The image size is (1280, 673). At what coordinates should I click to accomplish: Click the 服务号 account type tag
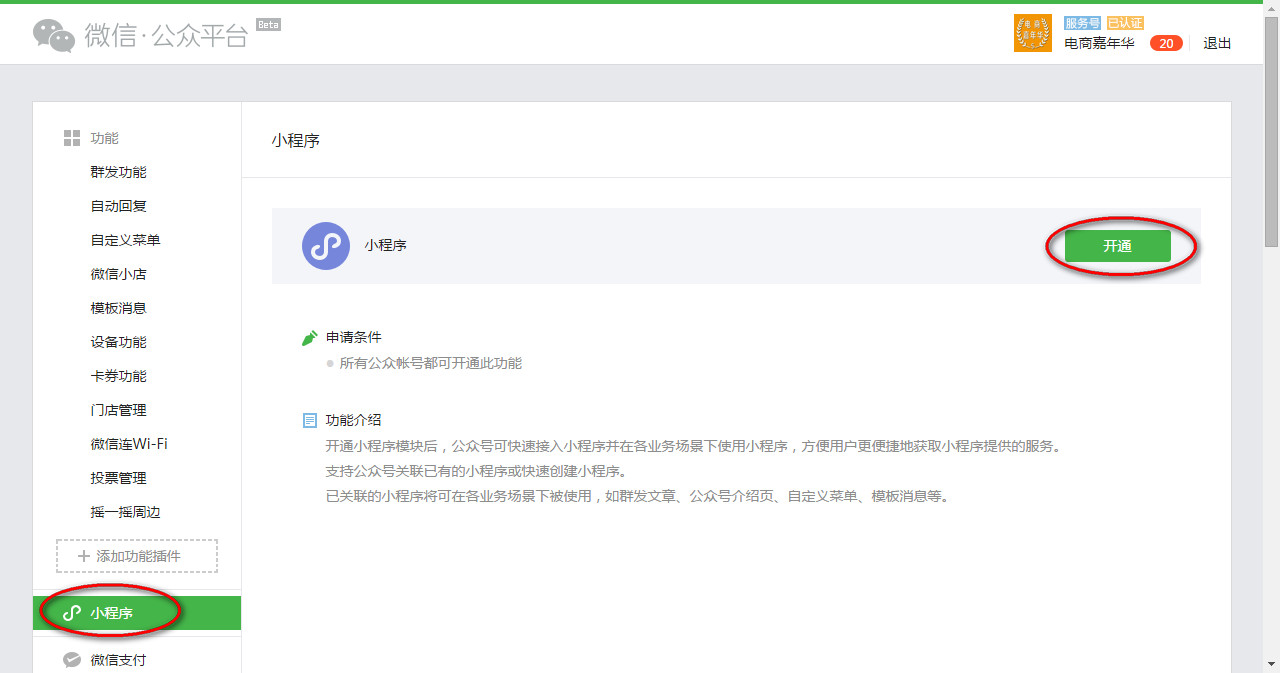click(1082, 23)
